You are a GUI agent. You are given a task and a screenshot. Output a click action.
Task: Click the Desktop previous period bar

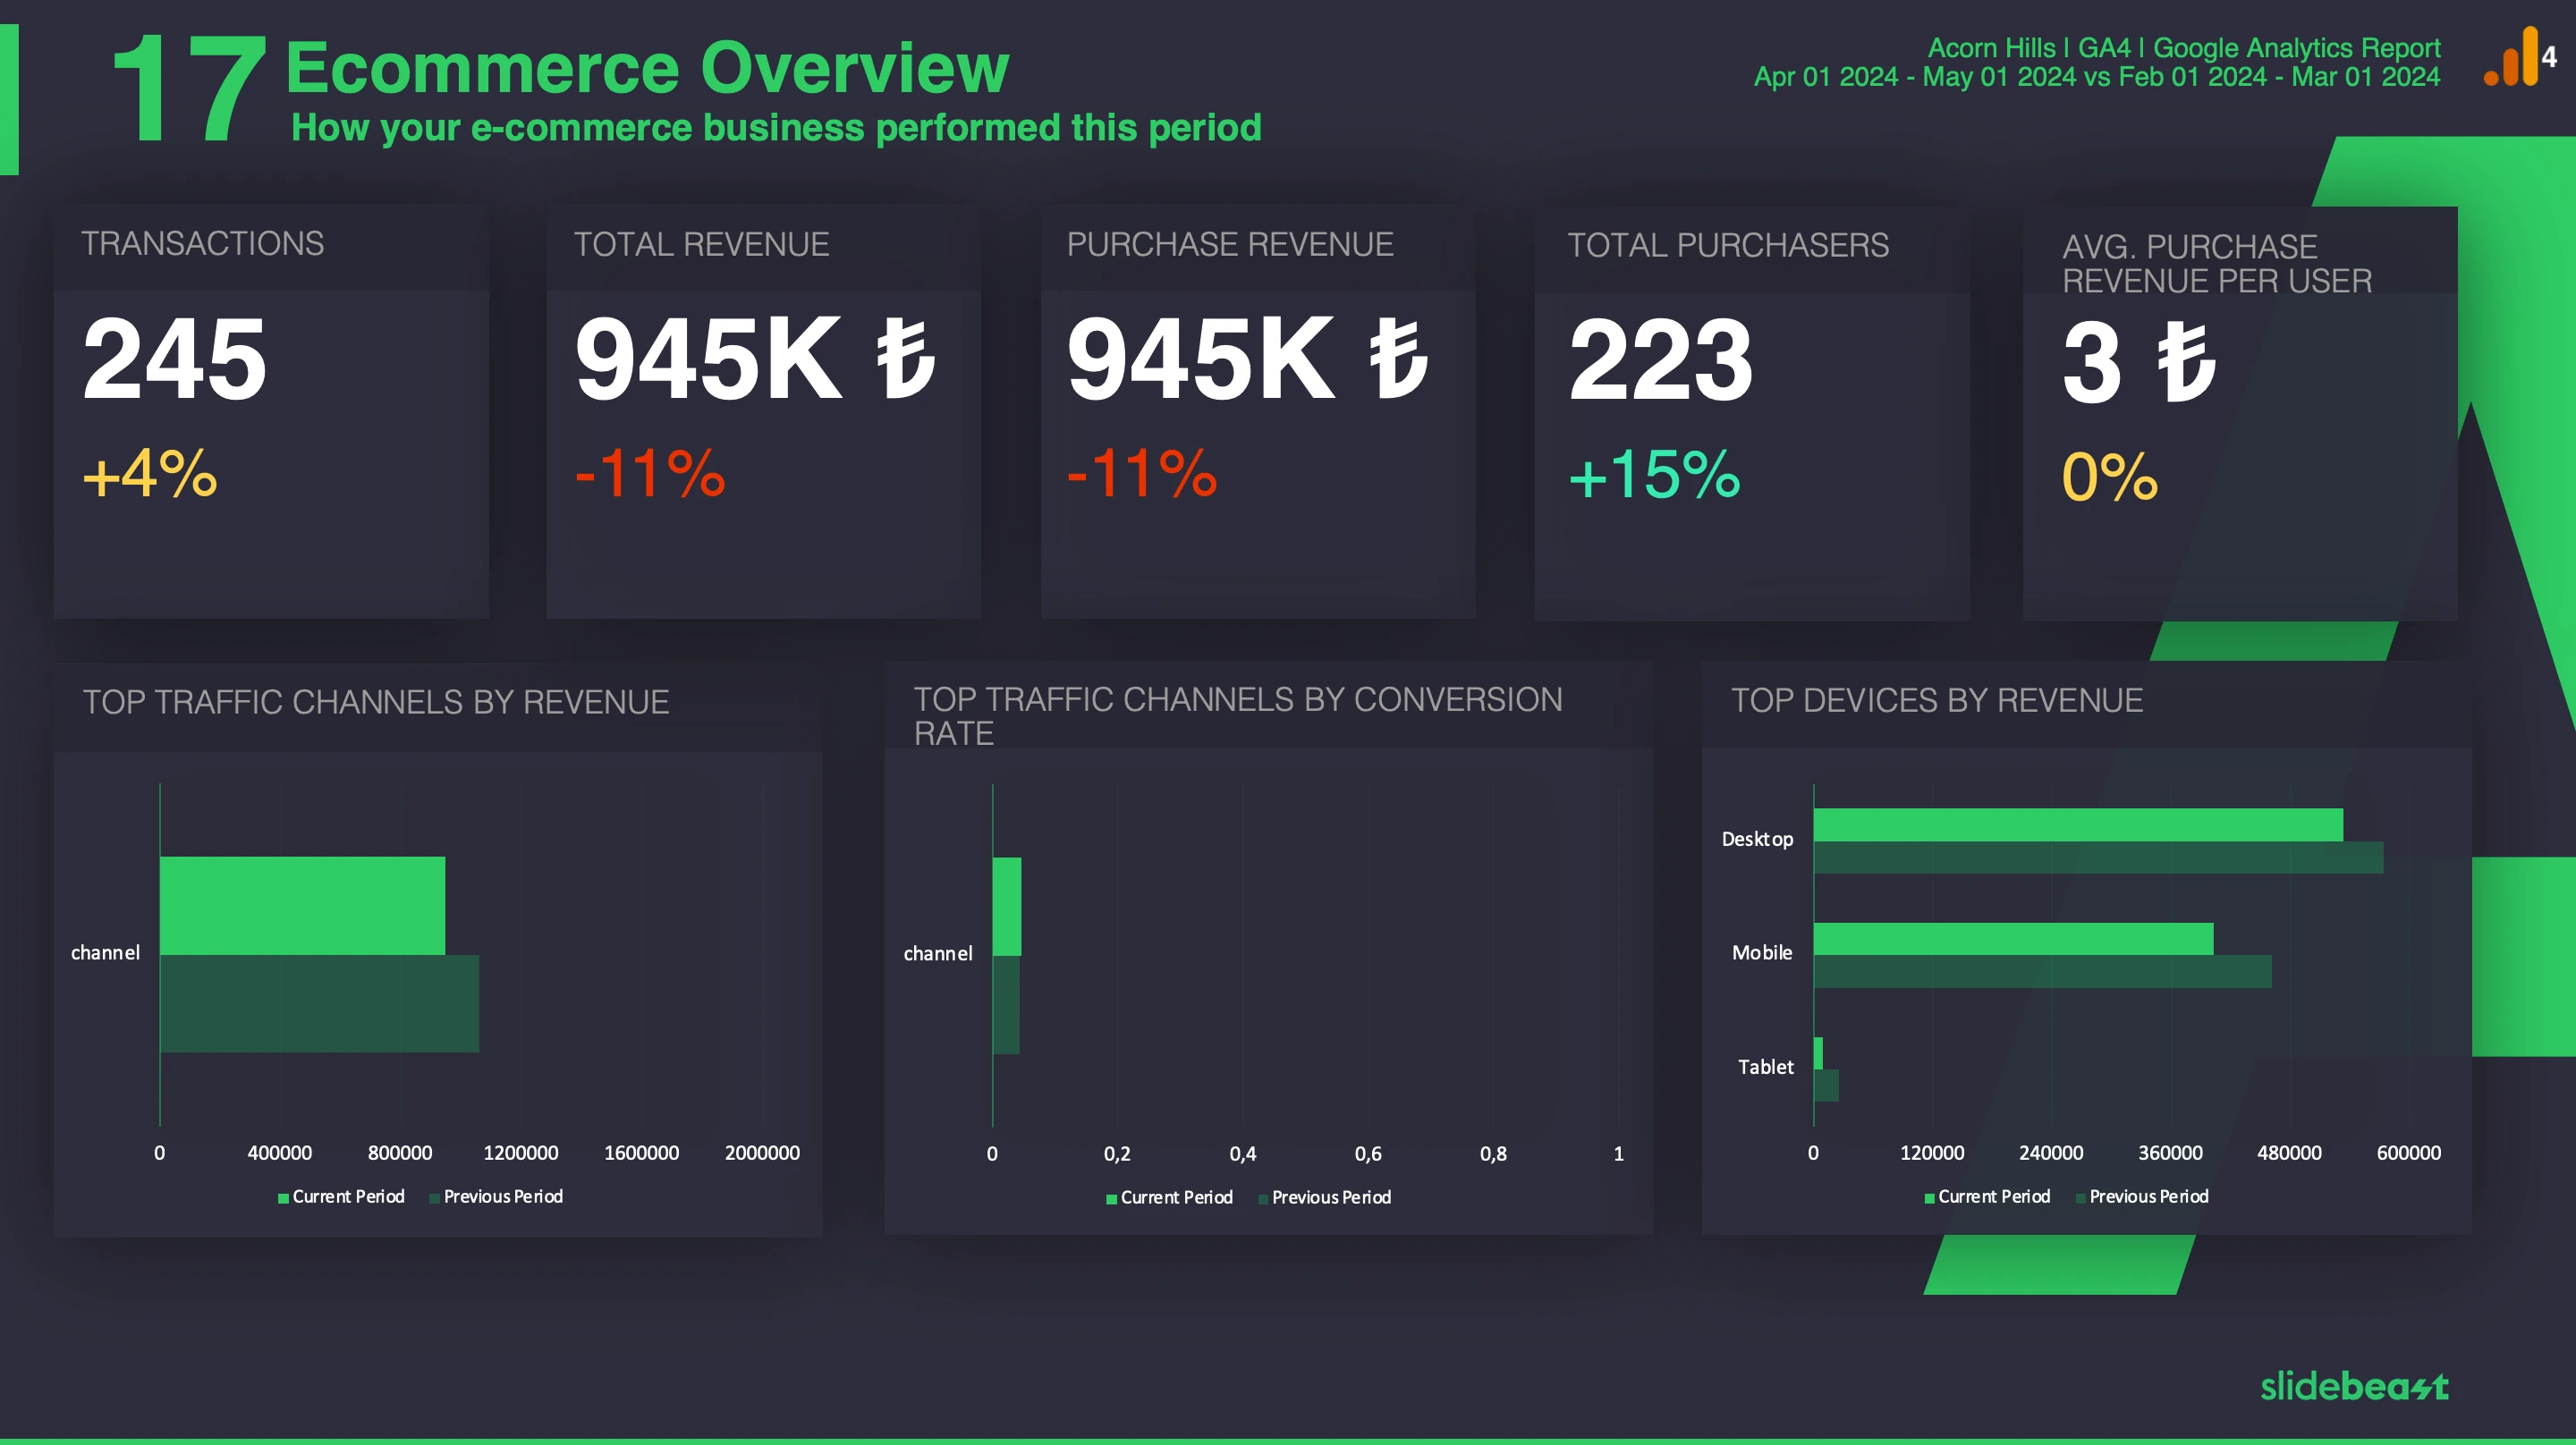click(x=2098, y=858)
